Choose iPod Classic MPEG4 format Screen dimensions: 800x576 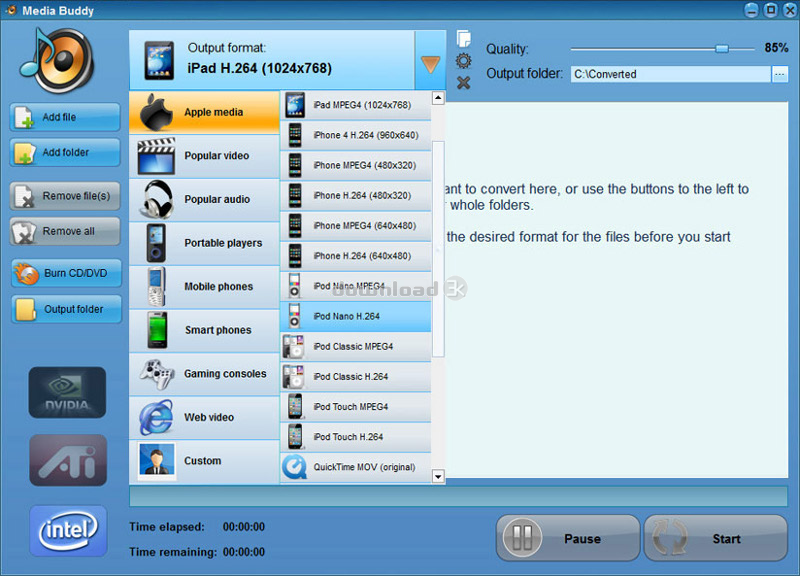356,346
